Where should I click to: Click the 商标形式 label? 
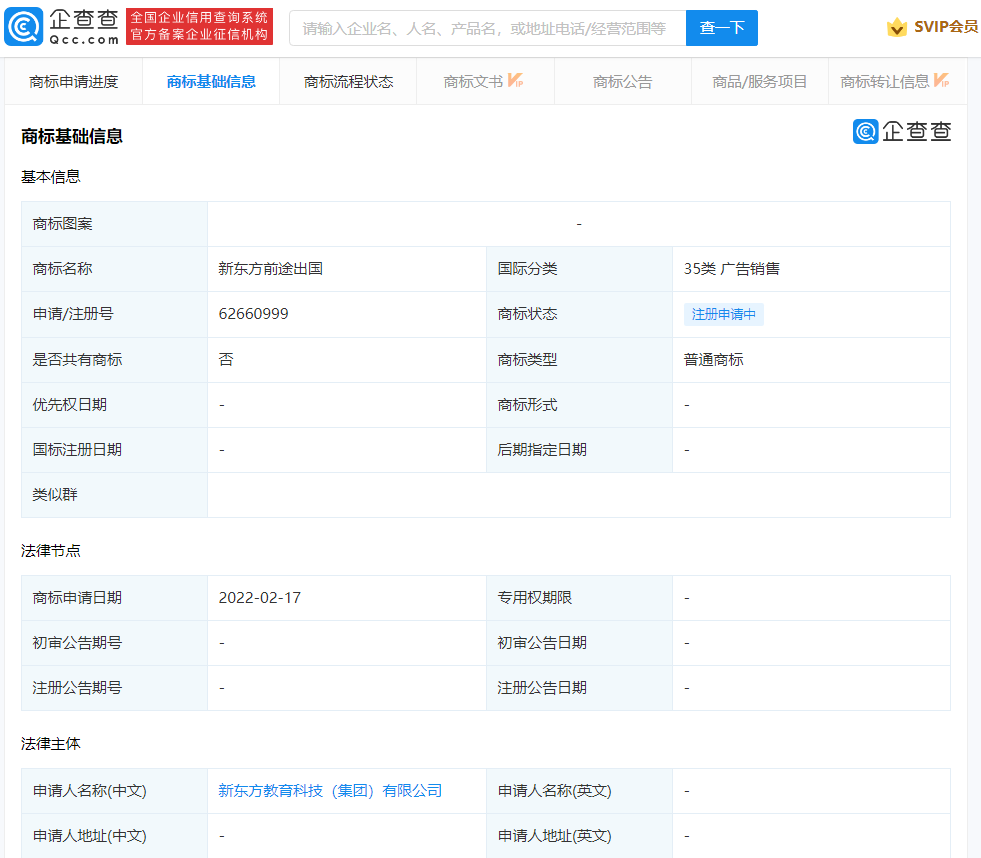(527, 405)
